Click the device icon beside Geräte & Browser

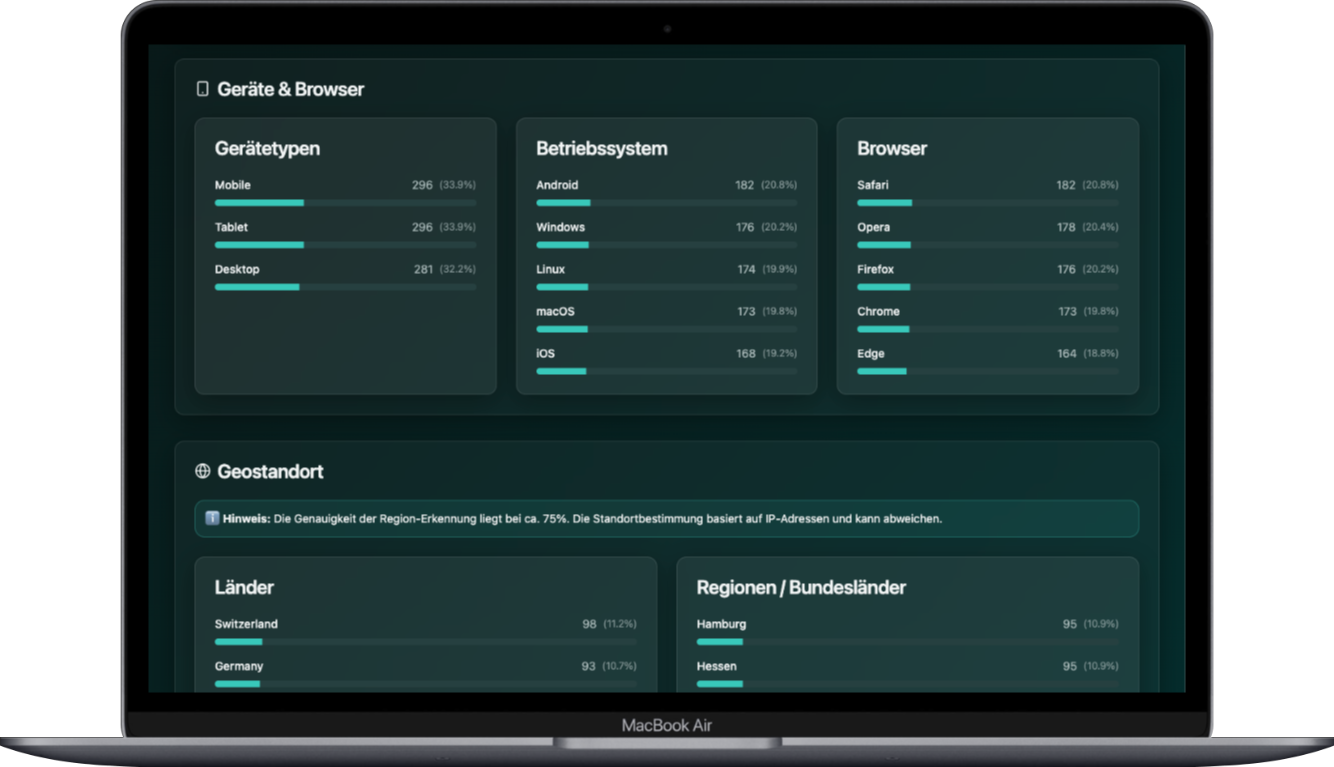[x=202, y=89]
